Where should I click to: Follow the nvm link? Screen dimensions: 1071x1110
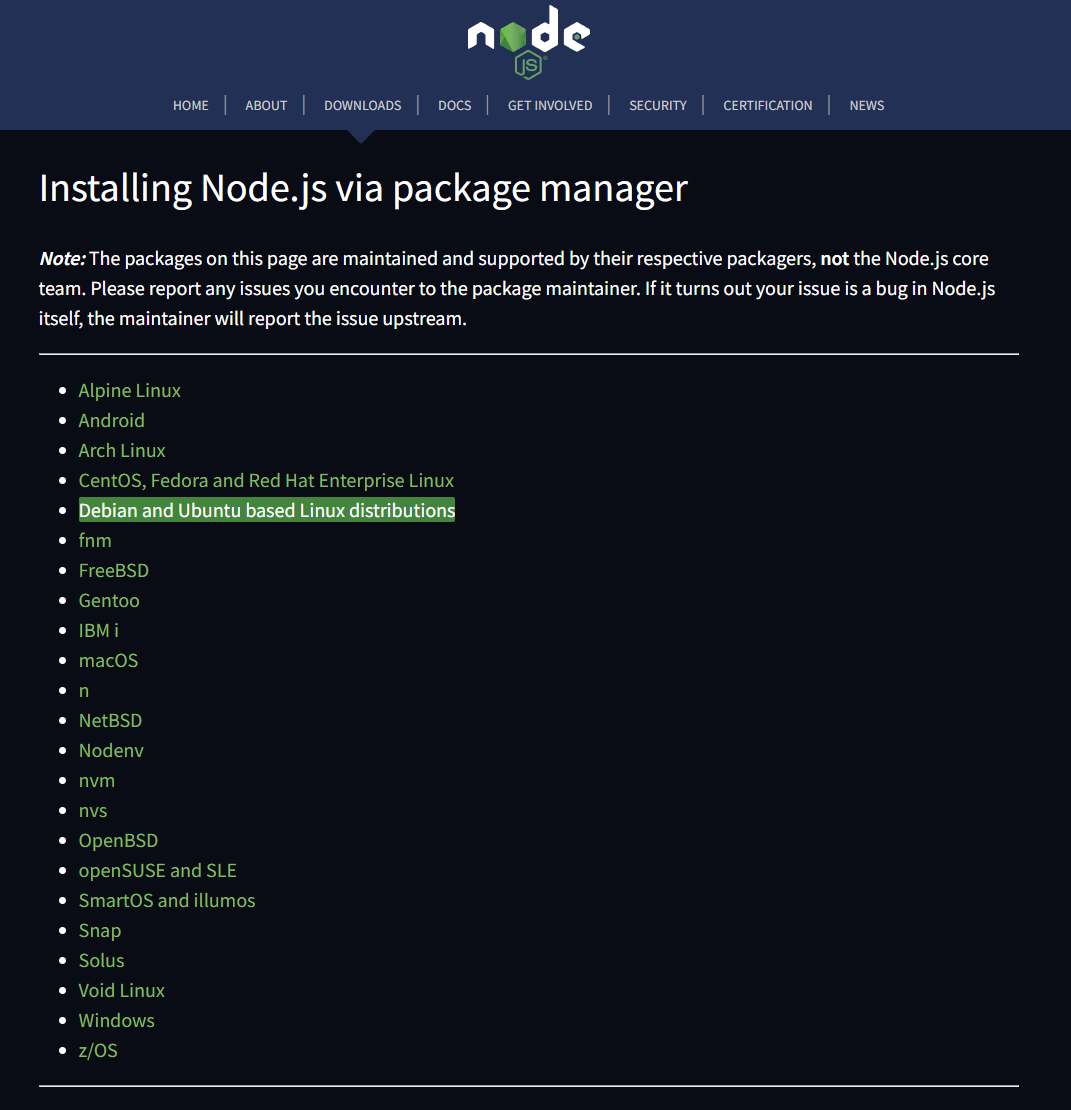coord(96,780)
